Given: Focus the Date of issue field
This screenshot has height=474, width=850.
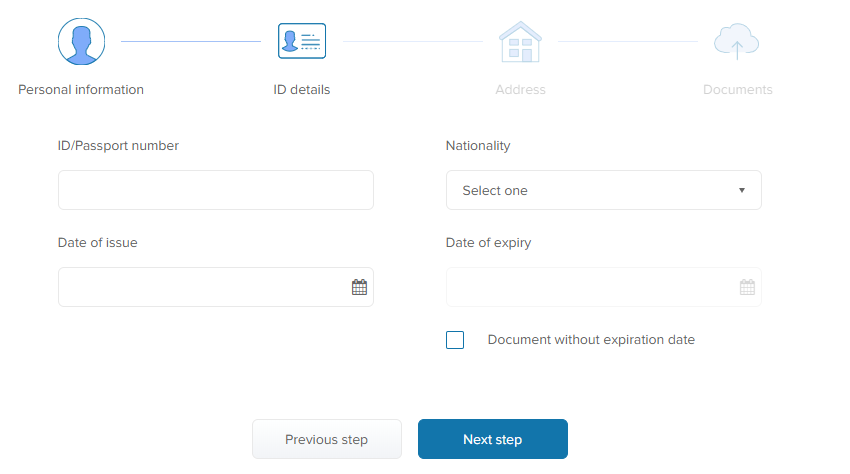Looking at the screenshot, I should pos(216,287).
